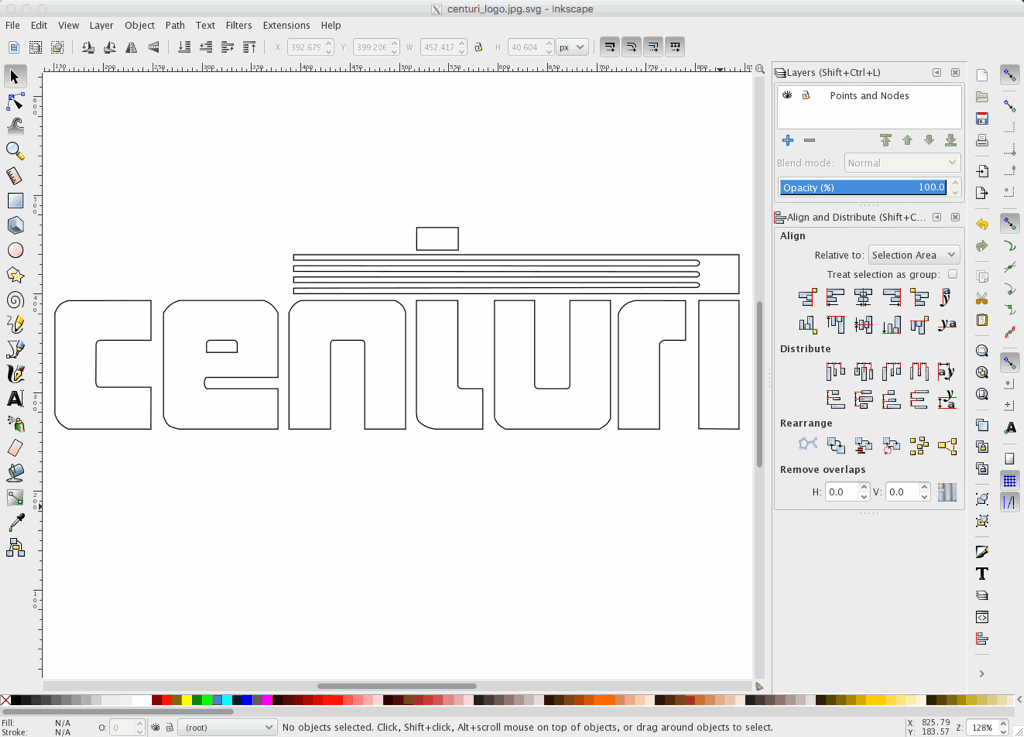
Task: Click the Save document icon
Action: tap(982, 119)
